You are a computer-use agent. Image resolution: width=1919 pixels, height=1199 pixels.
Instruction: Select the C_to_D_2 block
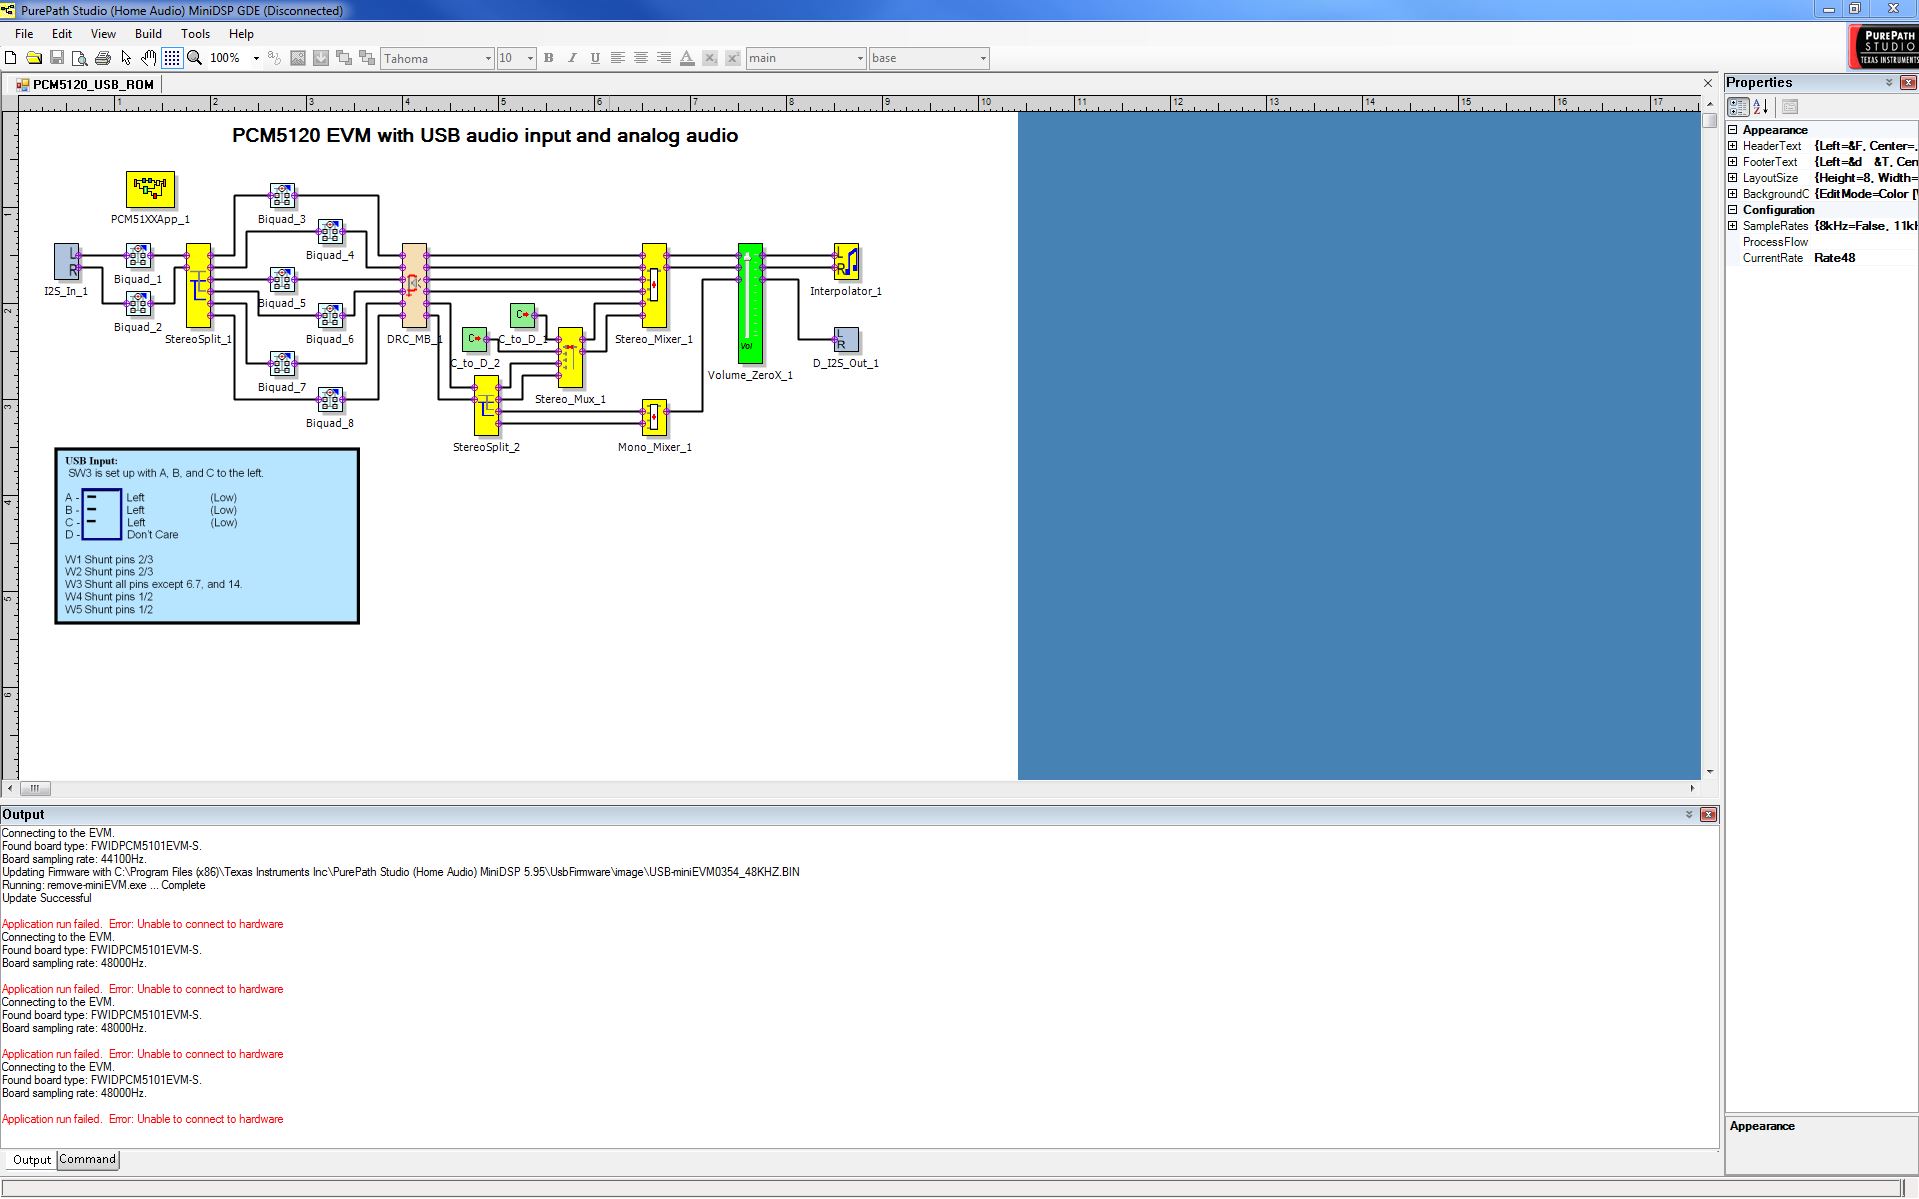(474, 340)
